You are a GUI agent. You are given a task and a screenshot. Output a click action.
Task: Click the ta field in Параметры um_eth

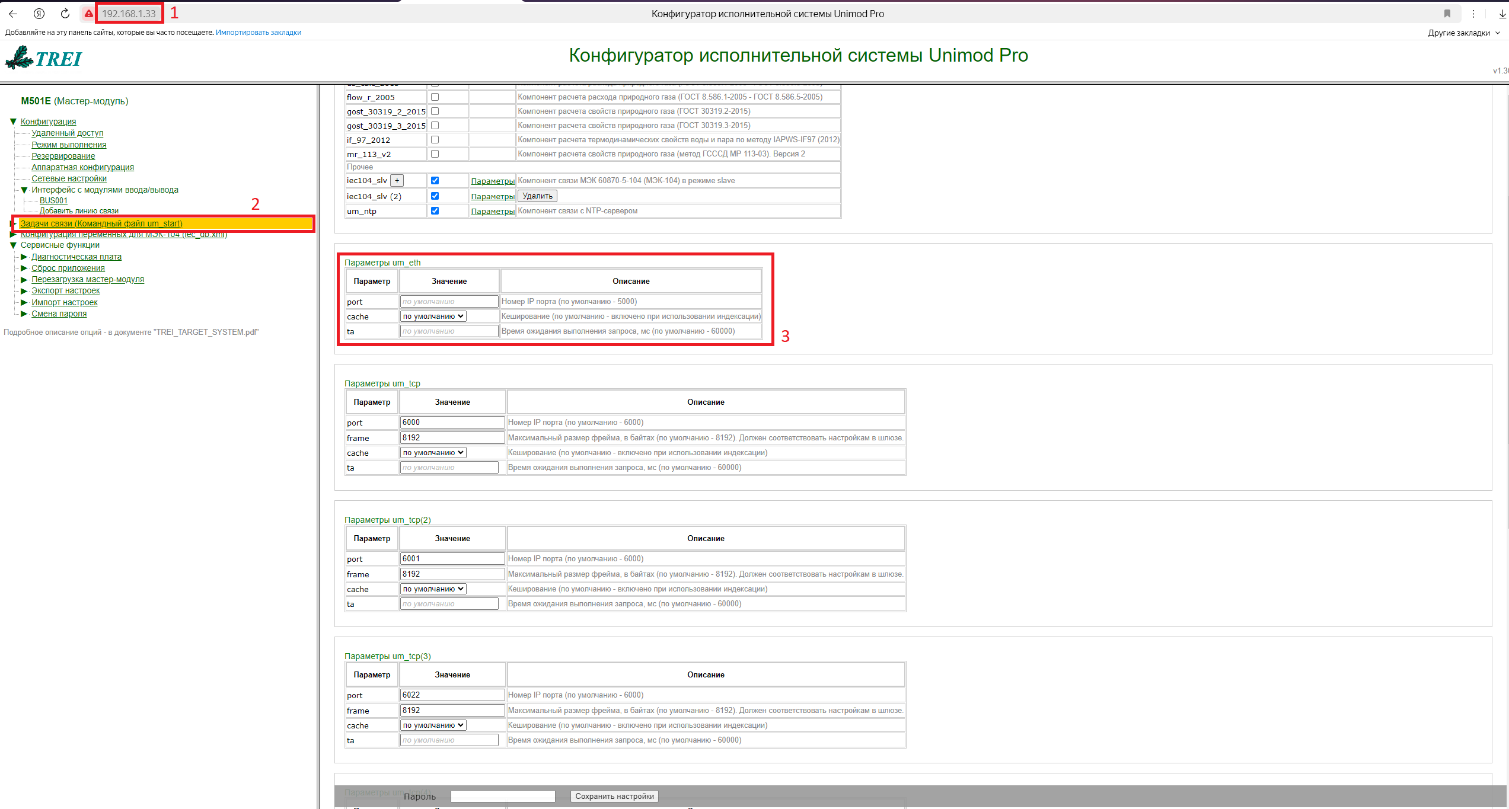(449, 331)
